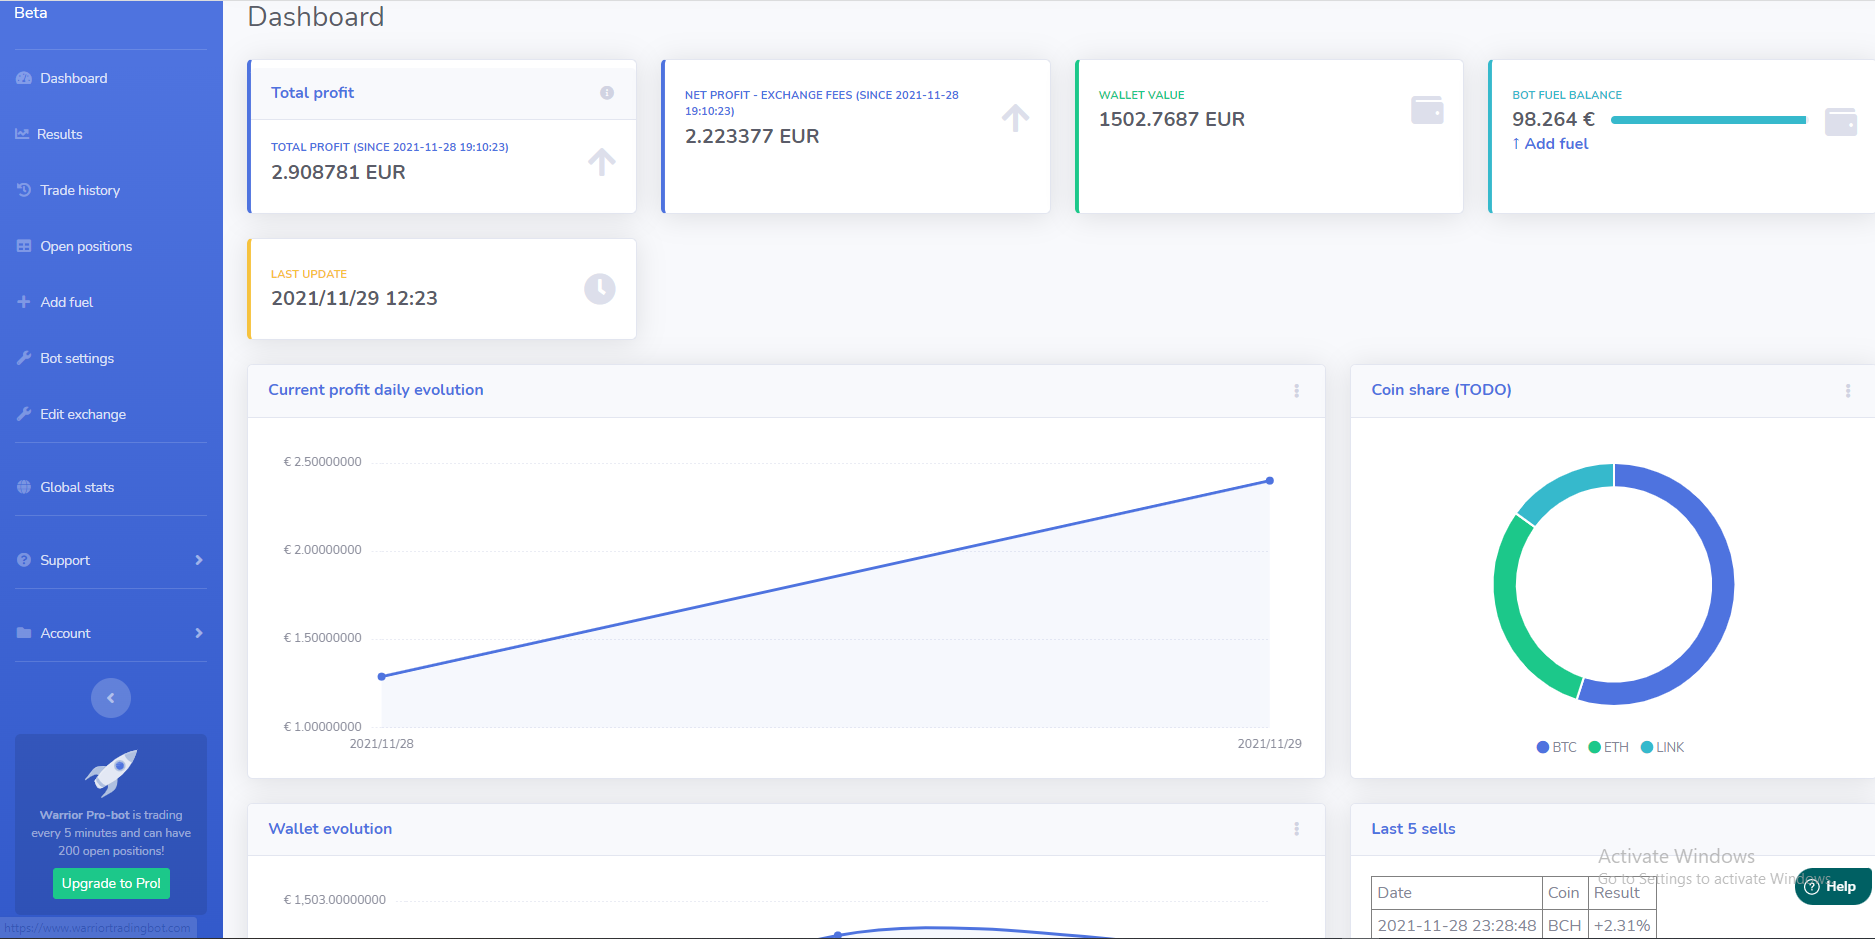Toggle BTC legend in Coin share chart
This screenshot has width=1875, height=939.
[x=1556, y=747]
